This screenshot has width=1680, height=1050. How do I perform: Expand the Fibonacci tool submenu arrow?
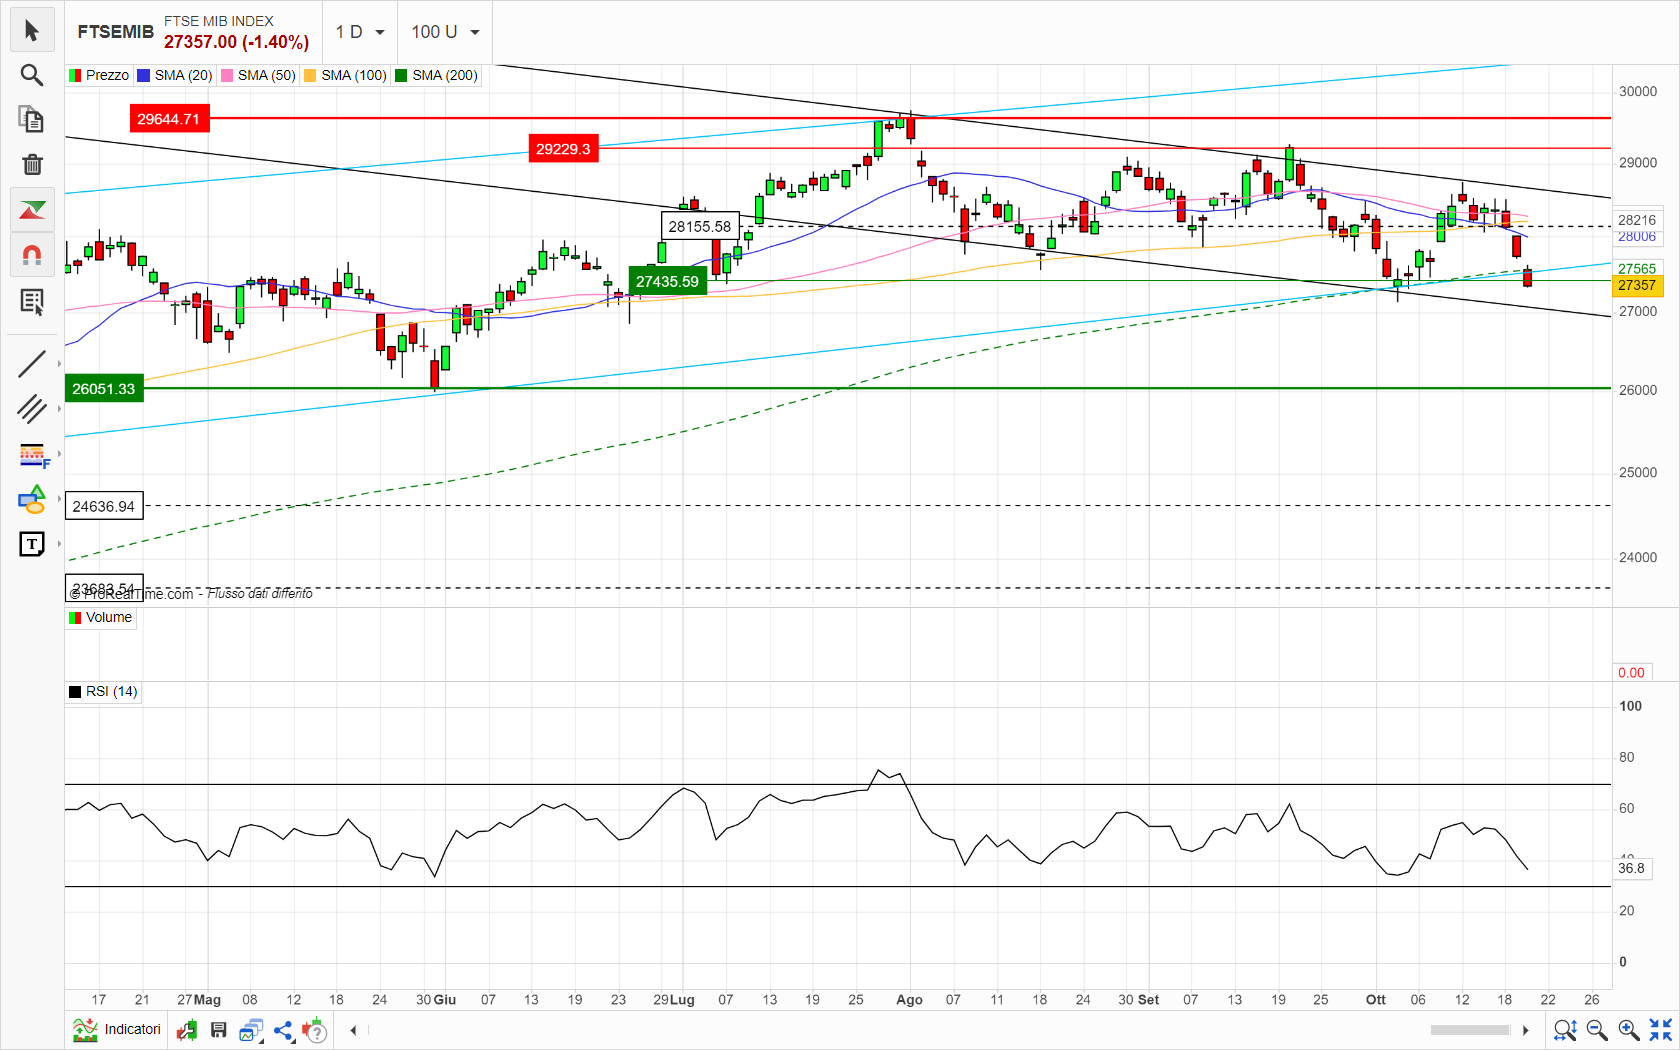(59, 455)
